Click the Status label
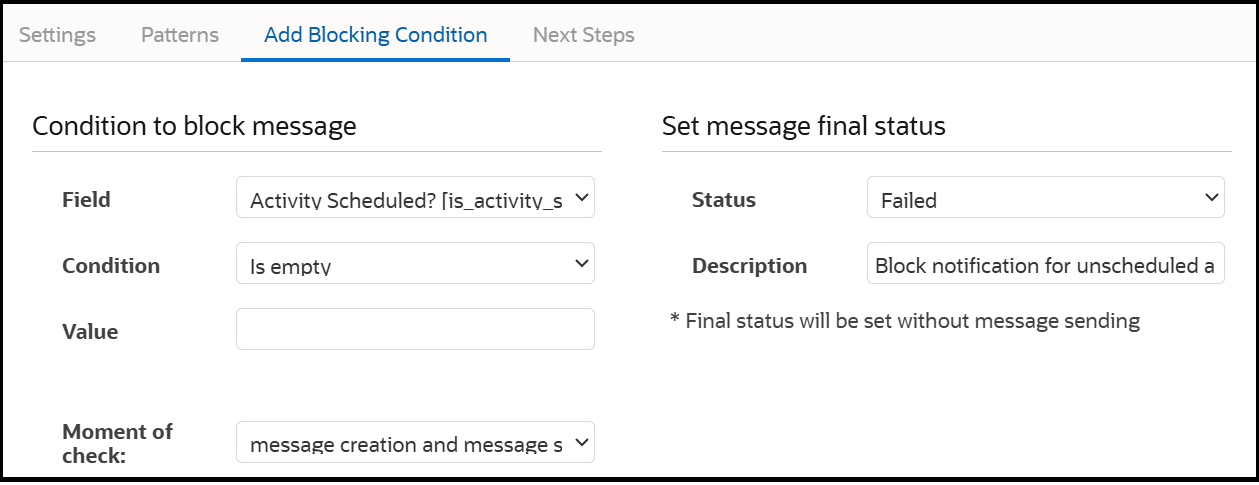 click(x=724, y=200)
